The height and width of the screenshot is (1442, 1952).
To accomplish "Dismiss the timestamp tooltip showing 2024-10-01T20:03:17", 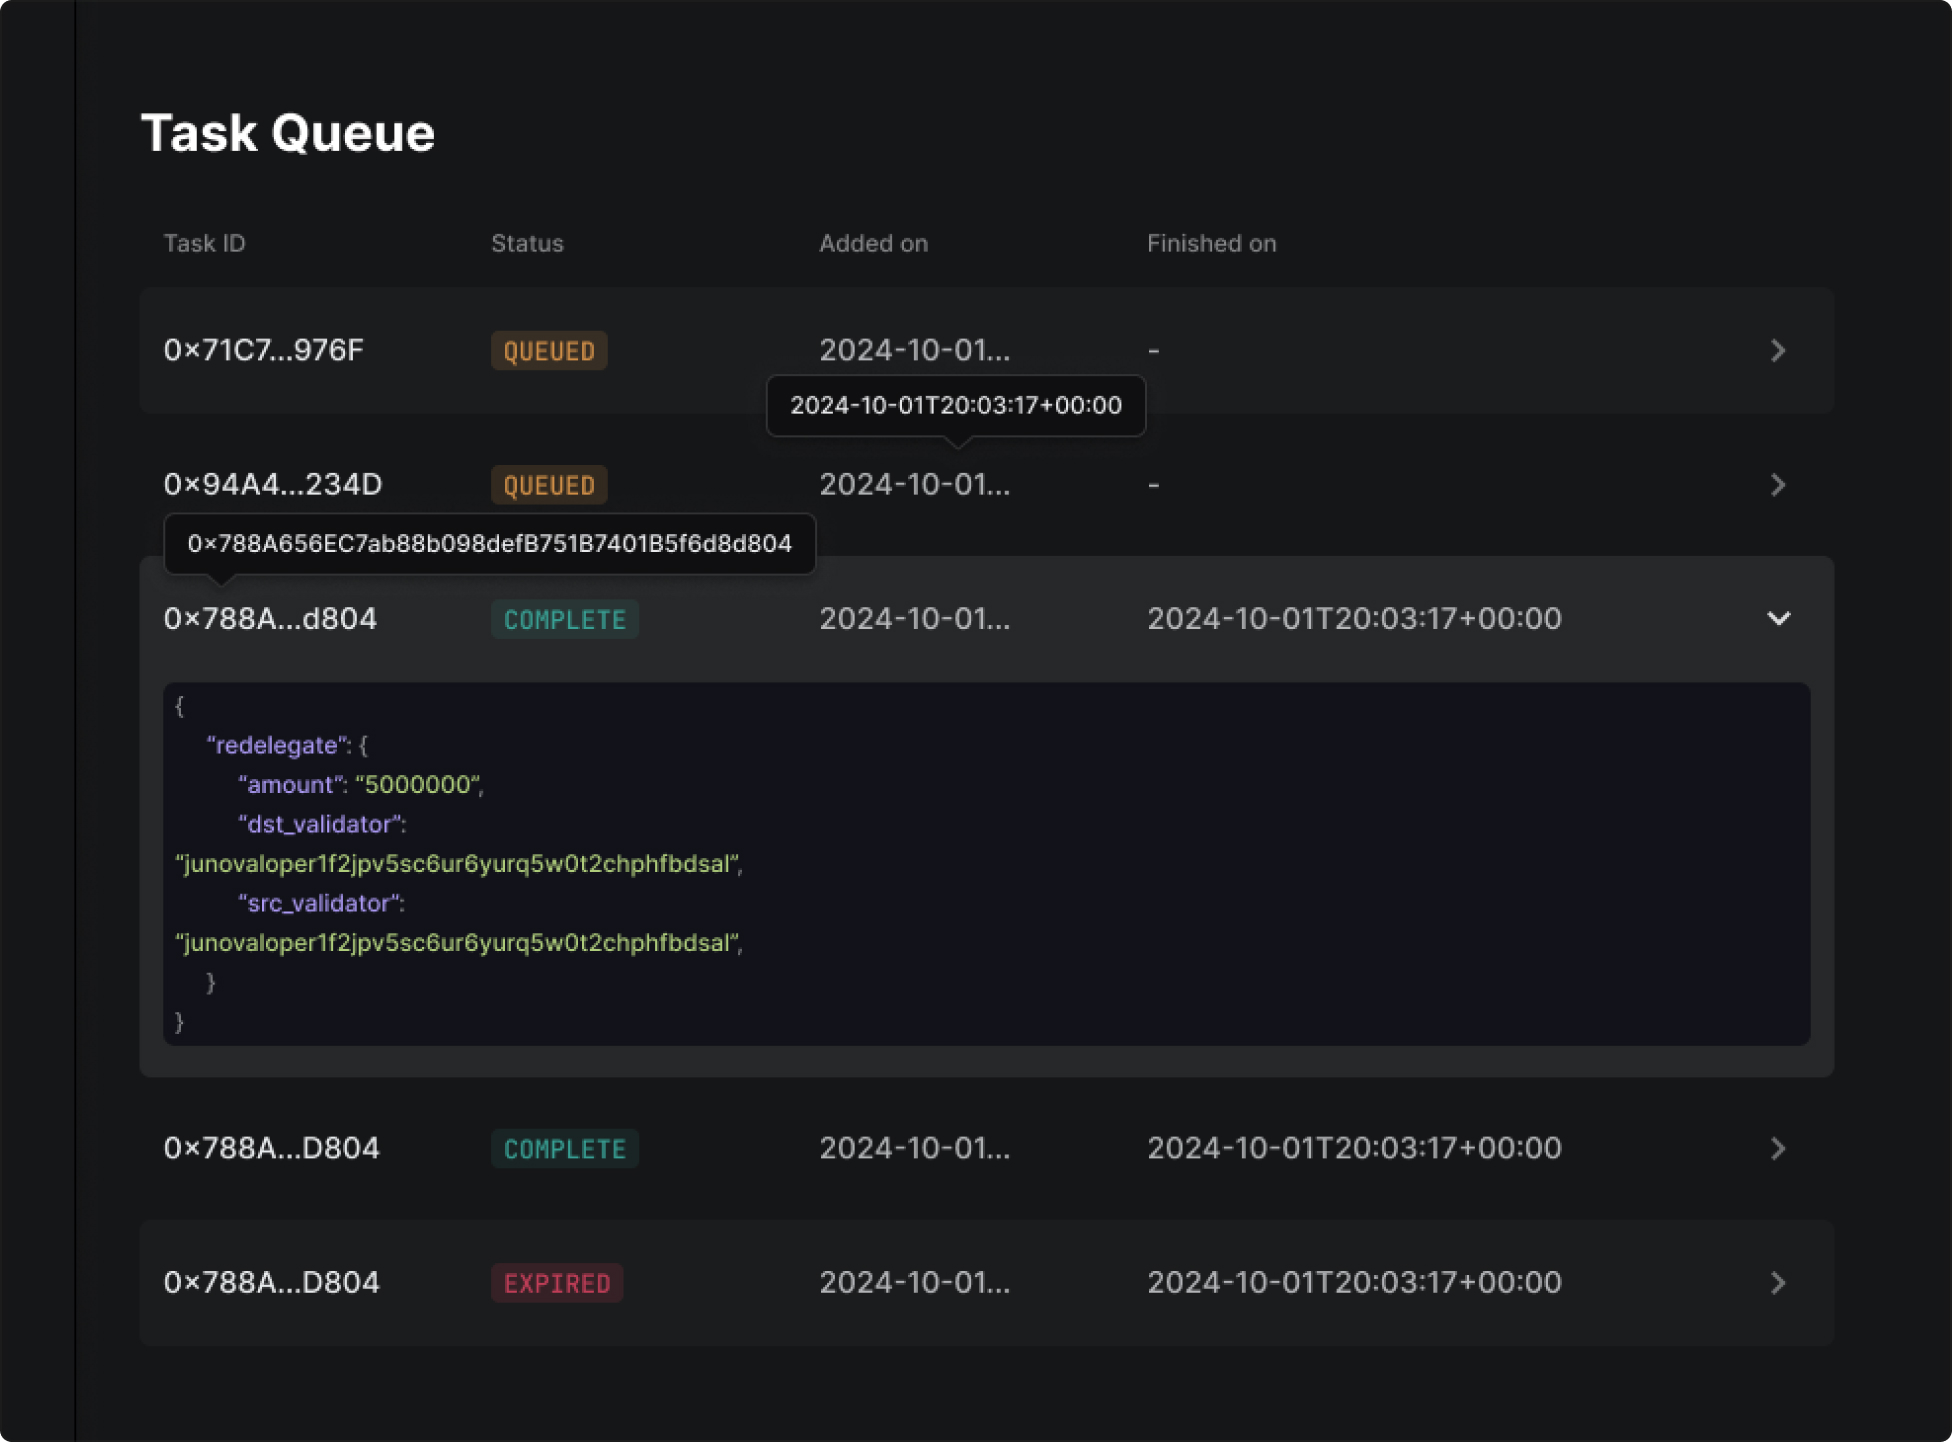I will (956, 406).
